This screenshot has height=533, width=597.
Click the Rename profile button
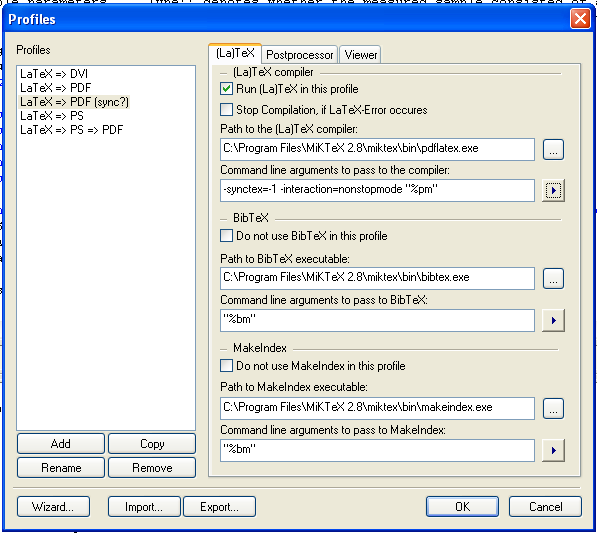click(x=61, y=468)
